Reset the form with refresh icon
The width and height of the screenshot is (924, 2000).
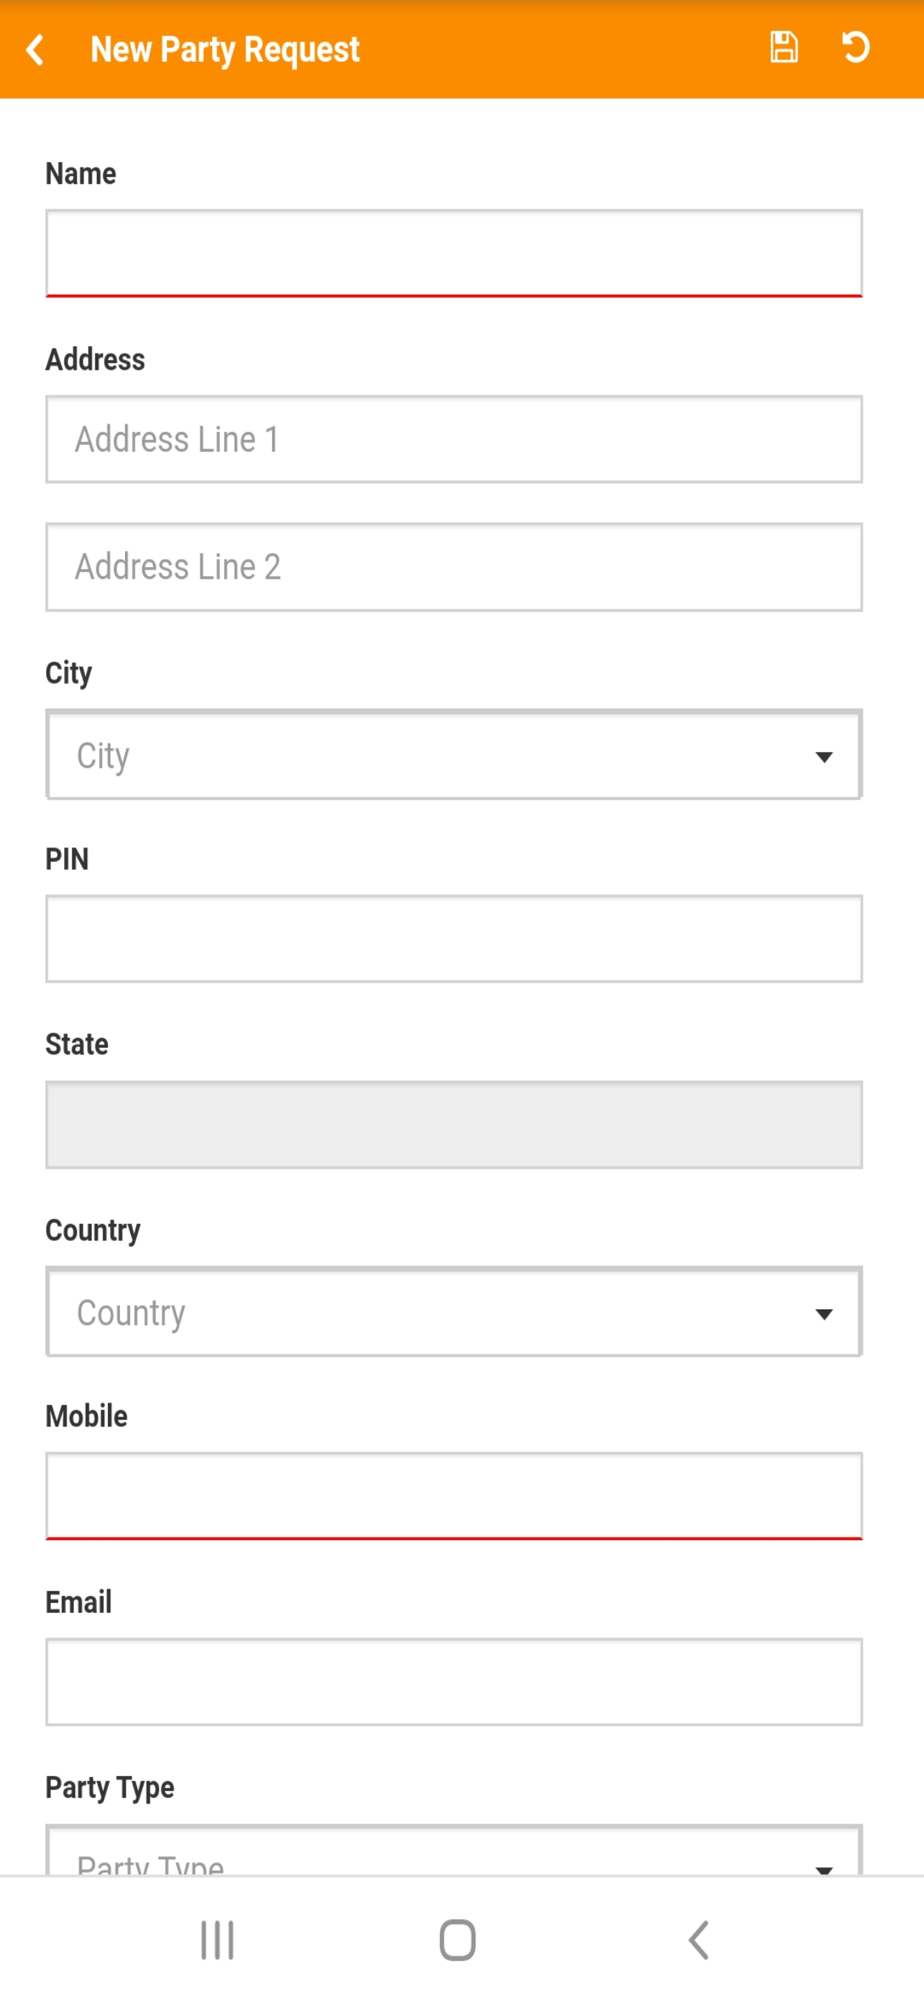pyautogui.click(x=855, y=47)
